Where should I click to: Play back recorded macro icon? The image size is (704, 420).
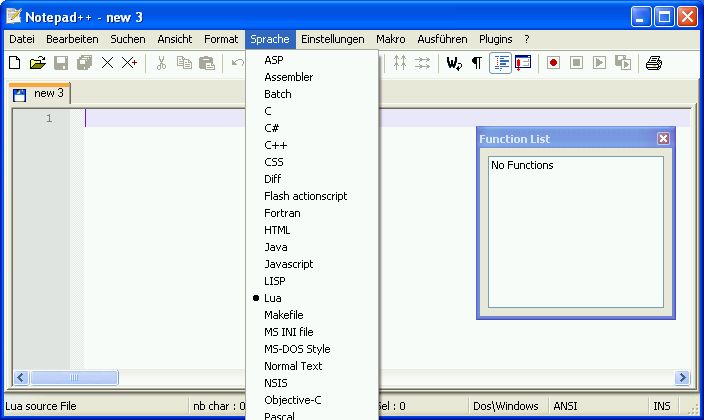(x=599, y=63)
